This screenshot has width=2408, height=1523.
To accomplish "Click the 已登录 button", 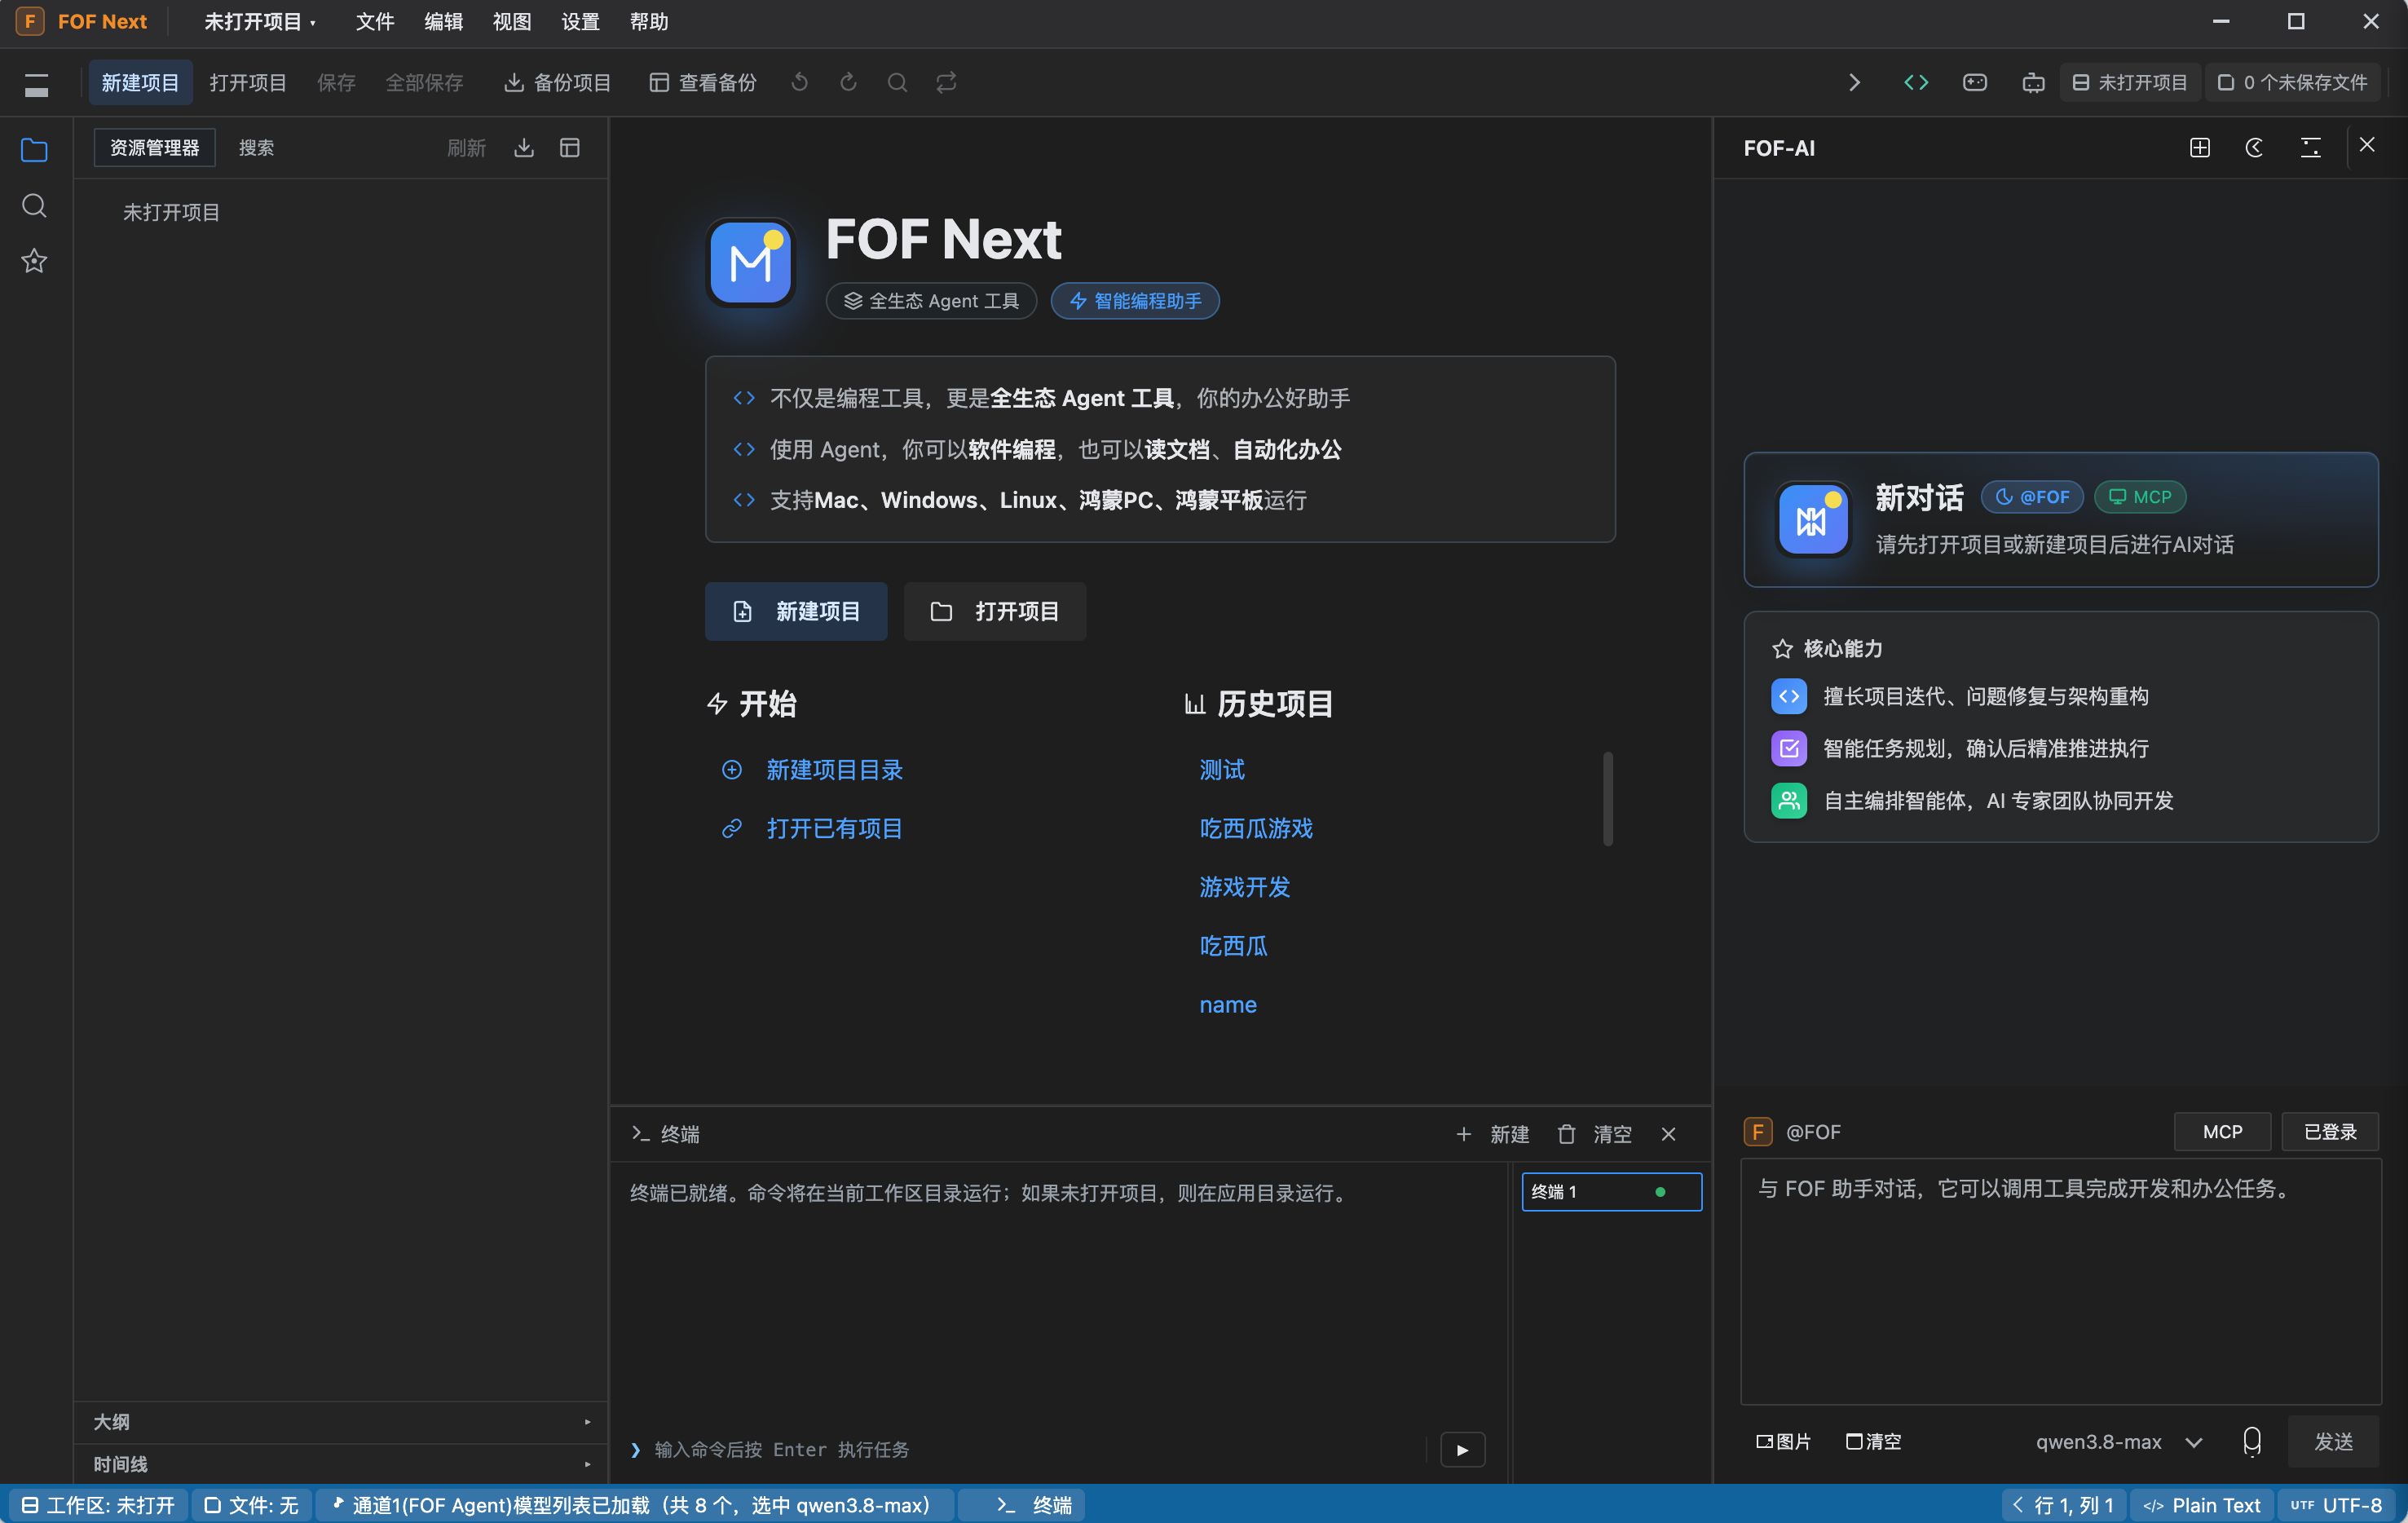I will point(2330,1131).
